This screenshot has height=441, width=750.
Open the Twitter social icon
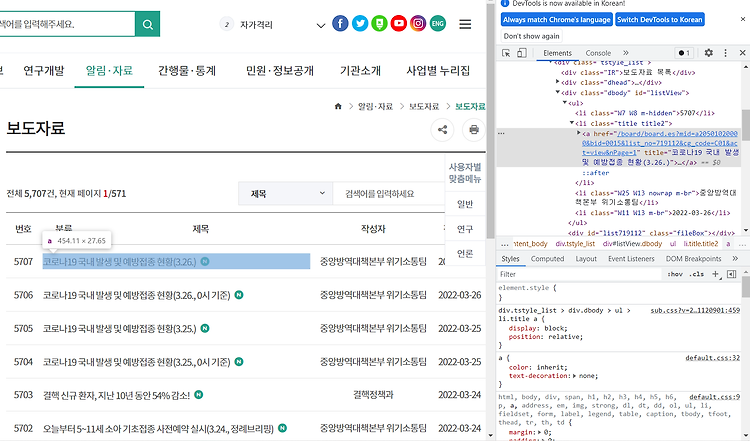(x=360, y=23)
